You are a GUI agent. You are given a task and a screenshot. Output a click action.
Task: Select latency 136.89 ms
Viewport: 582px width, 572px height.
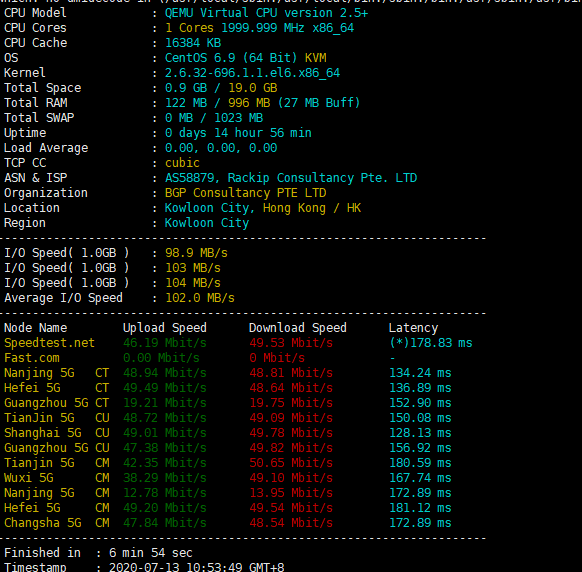point(420,388)
